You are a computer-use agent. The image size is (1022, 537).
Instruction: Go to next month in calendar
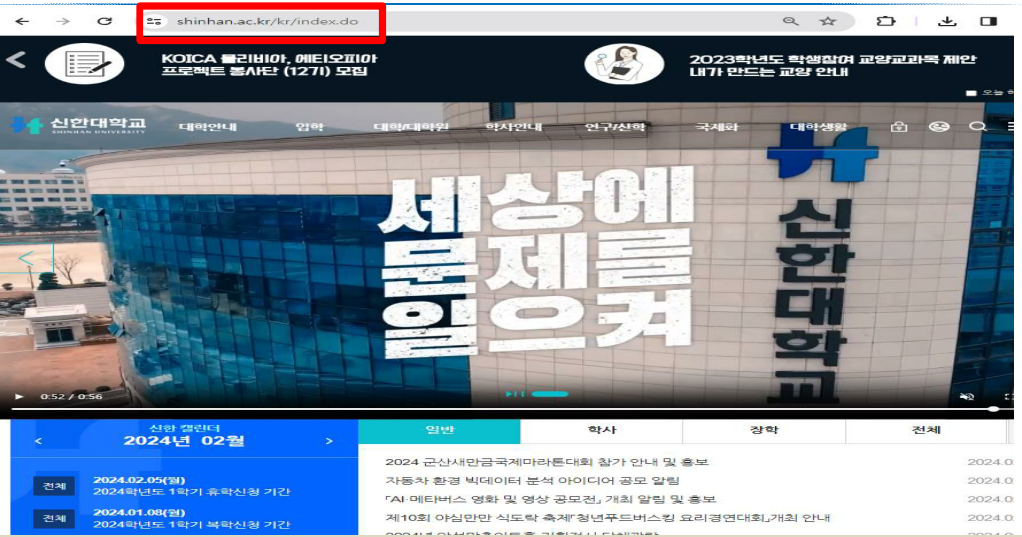(x=329, y=441)
